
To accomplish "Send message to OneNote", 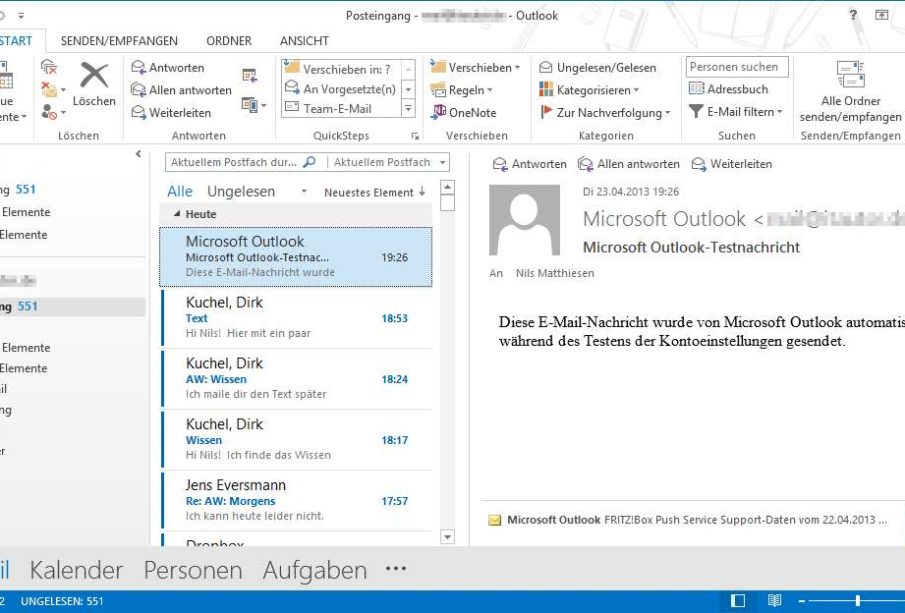I will click(x=464, y=112).
